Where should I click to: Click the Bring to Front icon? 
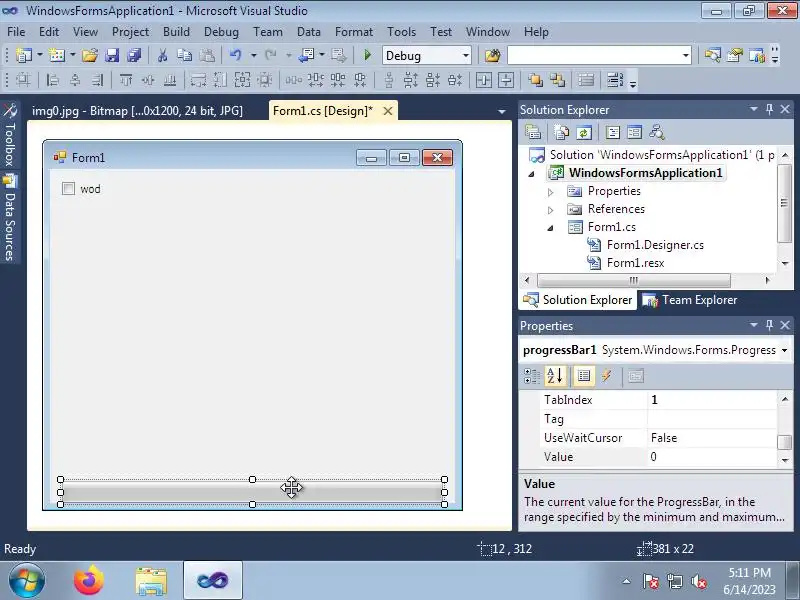pos(535,80)
